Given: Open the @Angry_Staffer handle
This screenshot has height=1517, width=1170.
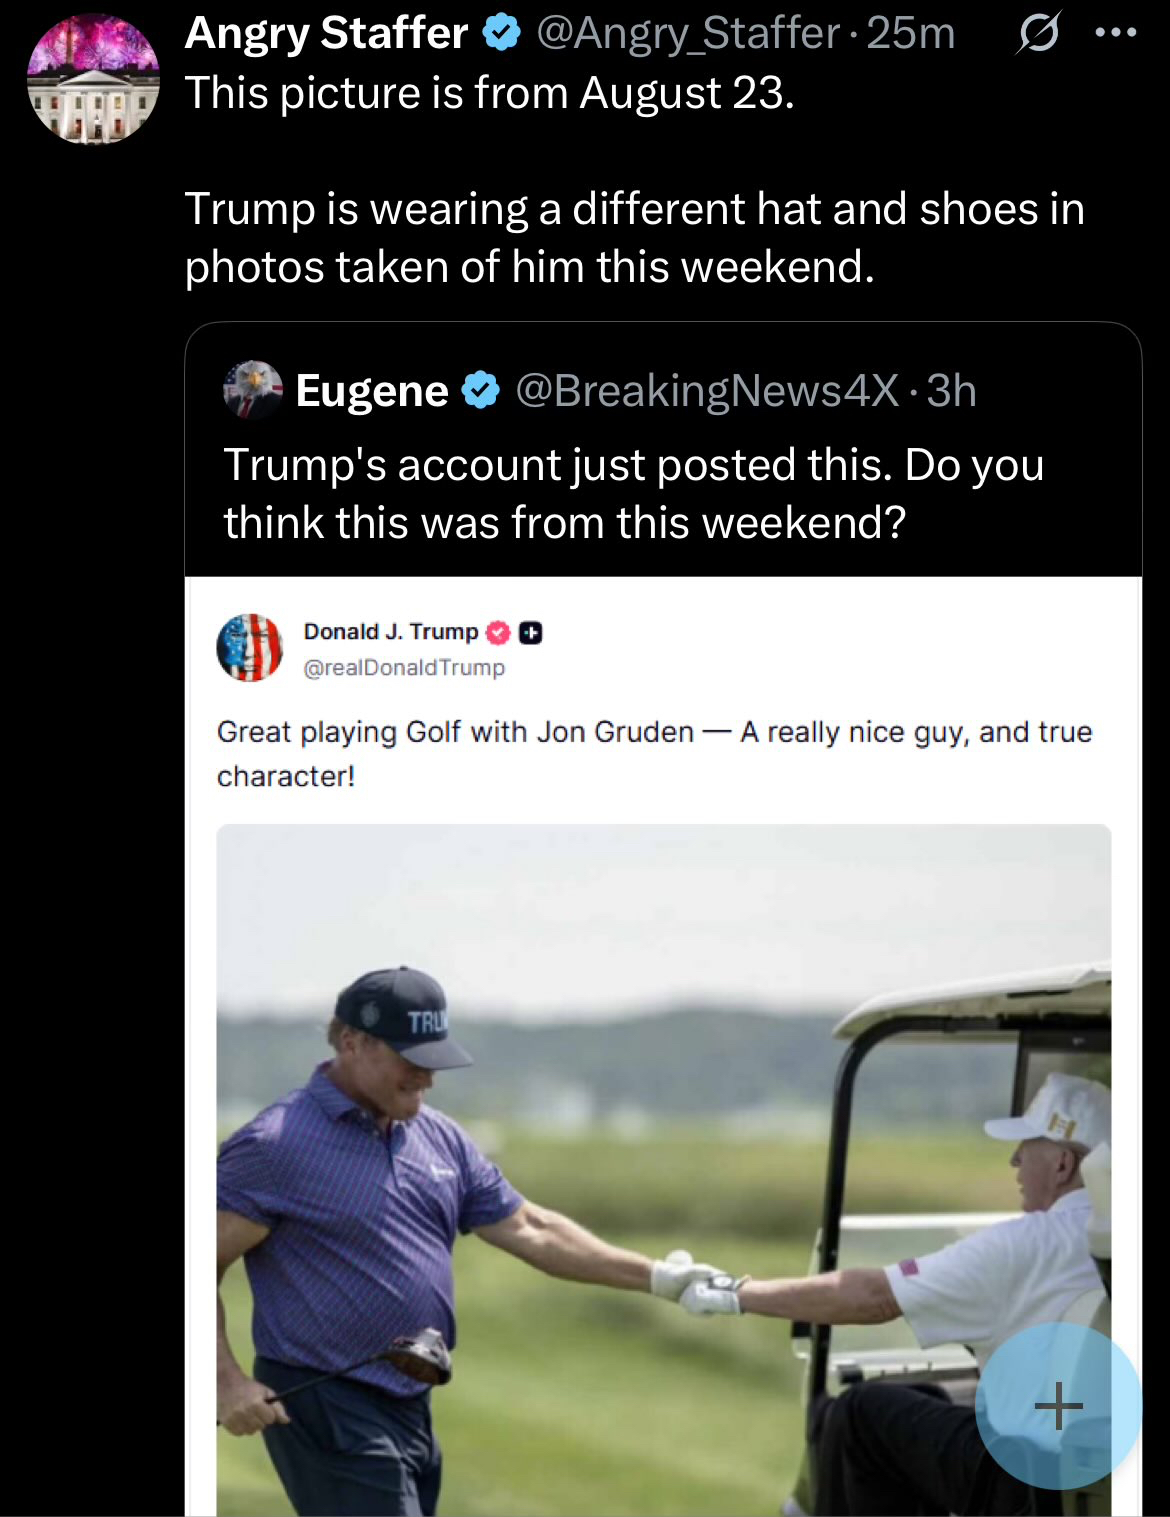Looking at the screenshot, I should [x=688, y=34].
